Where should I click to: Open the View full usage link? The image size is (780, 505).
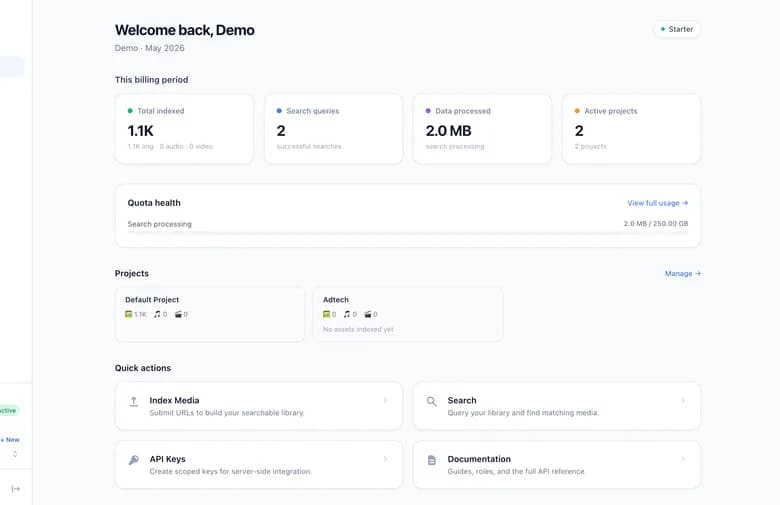658,203
